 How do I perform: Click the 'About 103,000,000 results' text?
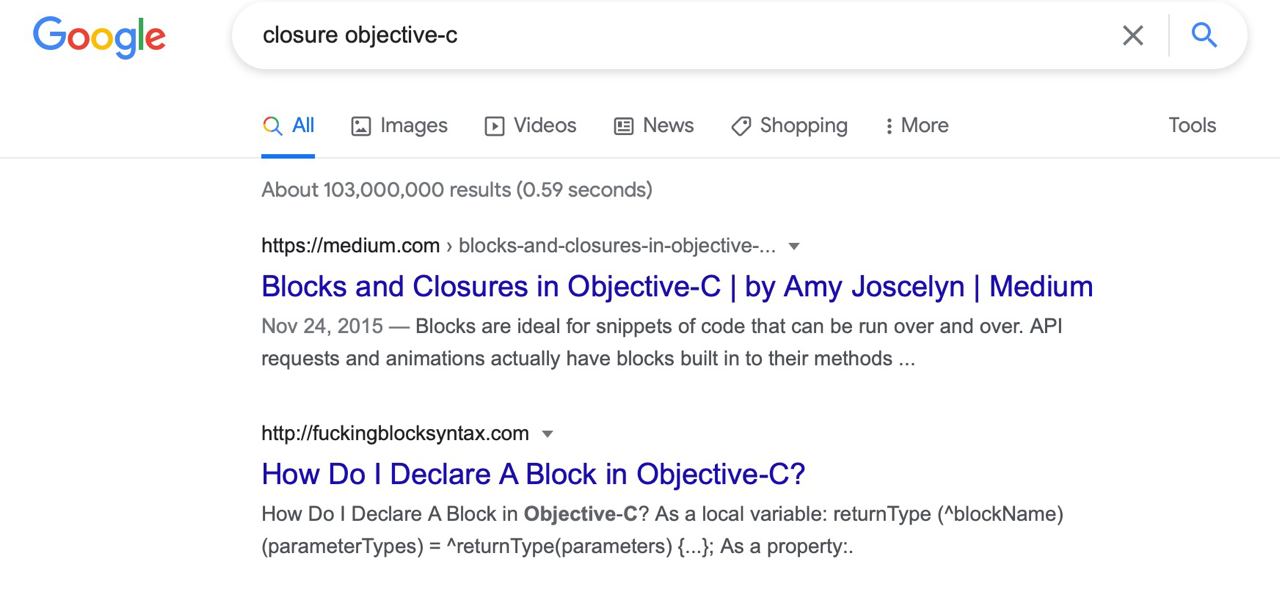(x=456, y=189)
